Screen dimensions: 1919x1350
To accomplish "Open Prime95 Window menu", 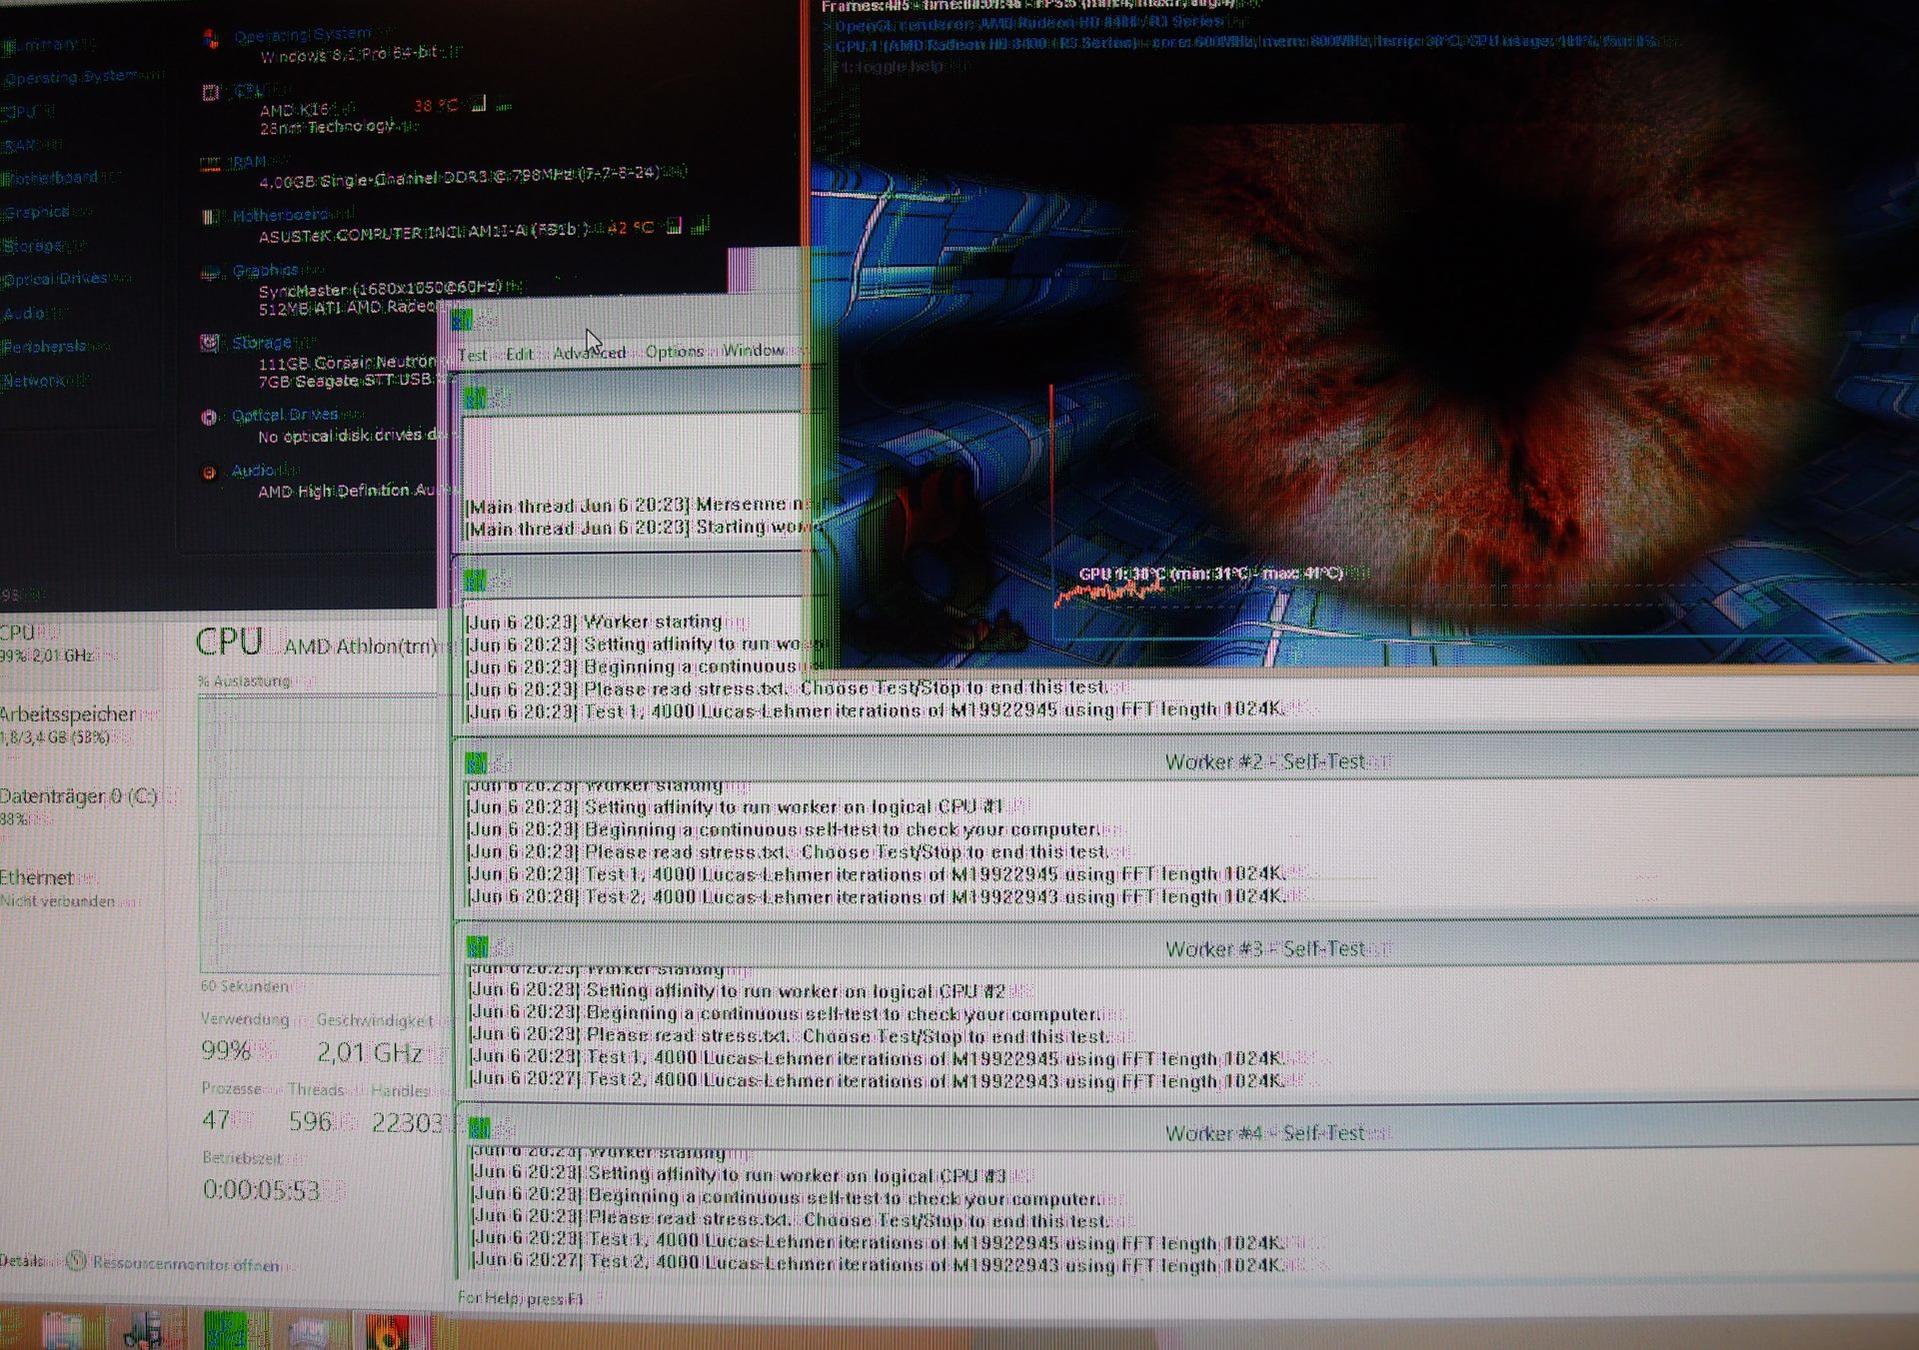I will point(753,350).
